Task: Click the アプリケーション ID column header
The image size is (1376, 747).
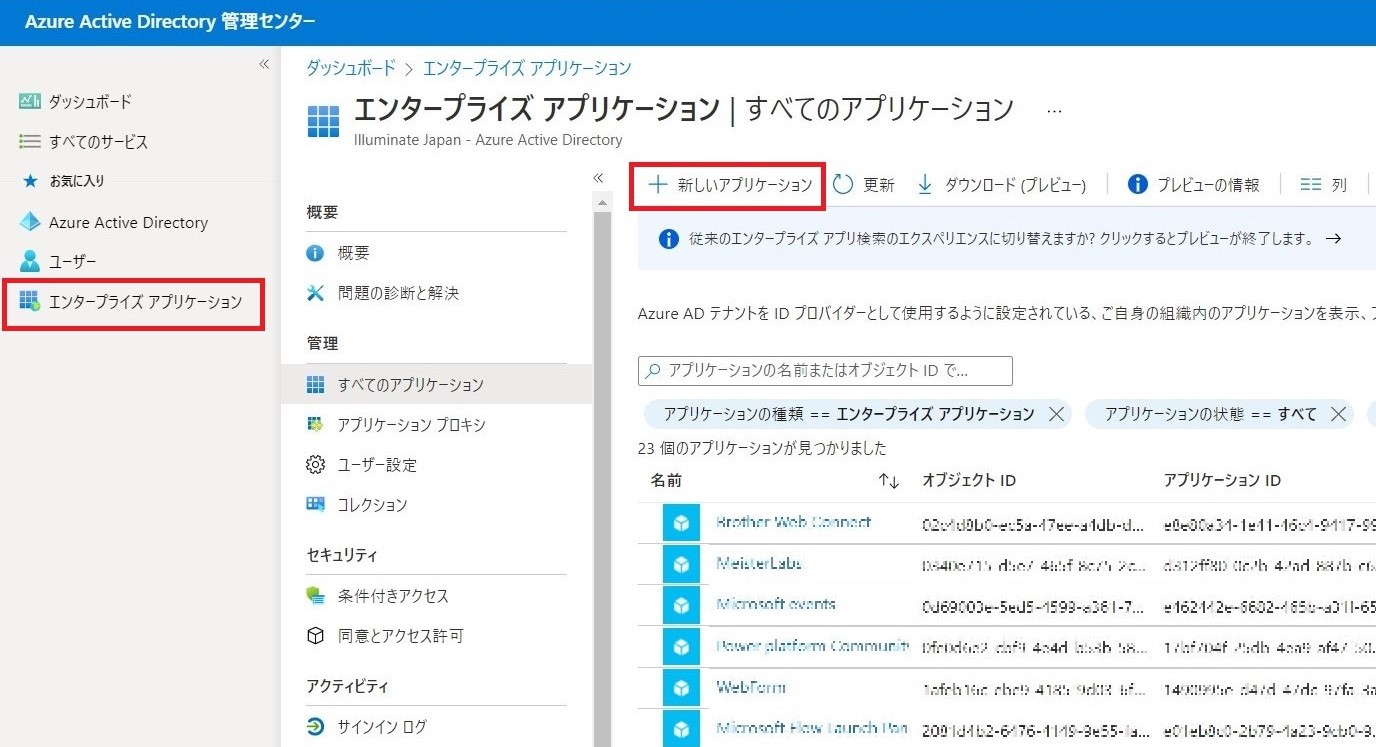Action: coord(1222,481)
